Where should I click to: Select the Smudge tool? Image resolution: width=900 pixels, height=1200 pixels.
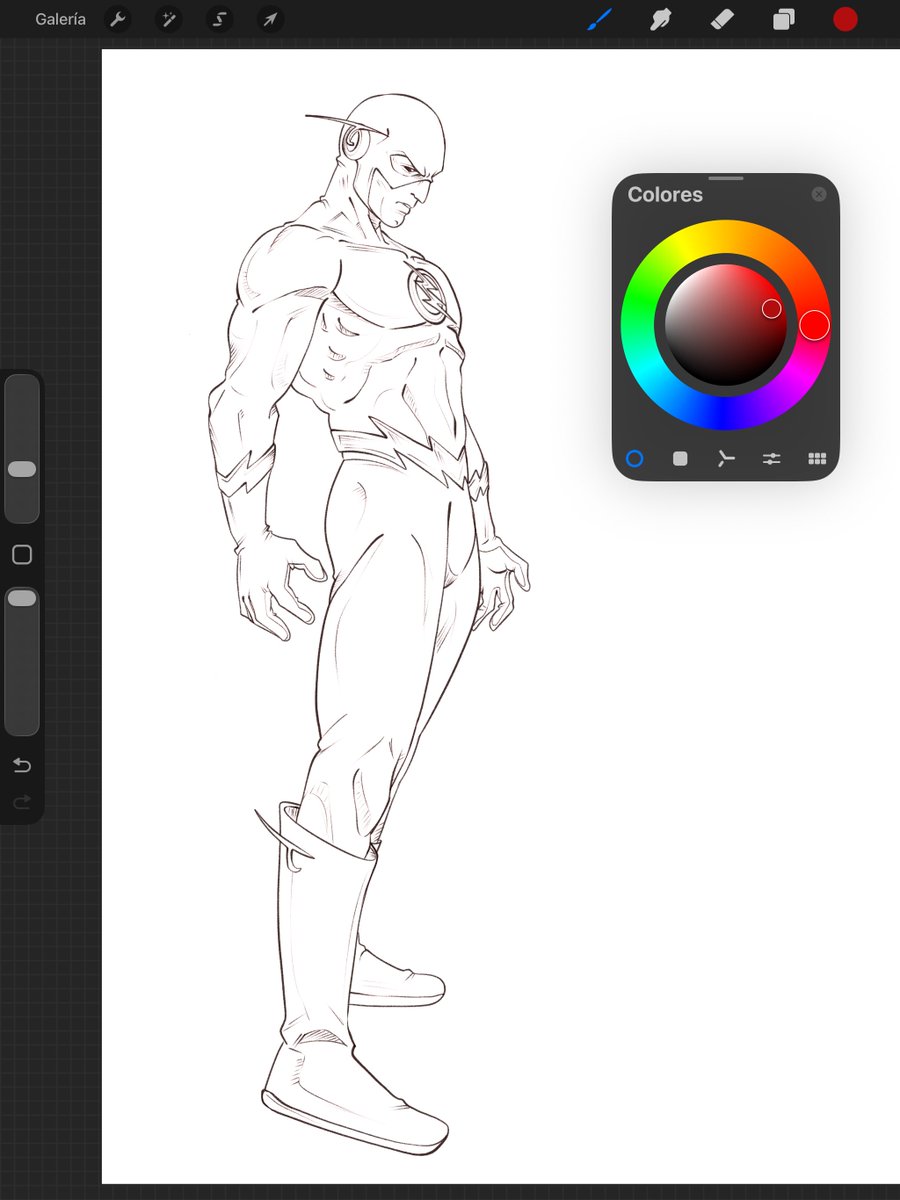click(660, 19)
